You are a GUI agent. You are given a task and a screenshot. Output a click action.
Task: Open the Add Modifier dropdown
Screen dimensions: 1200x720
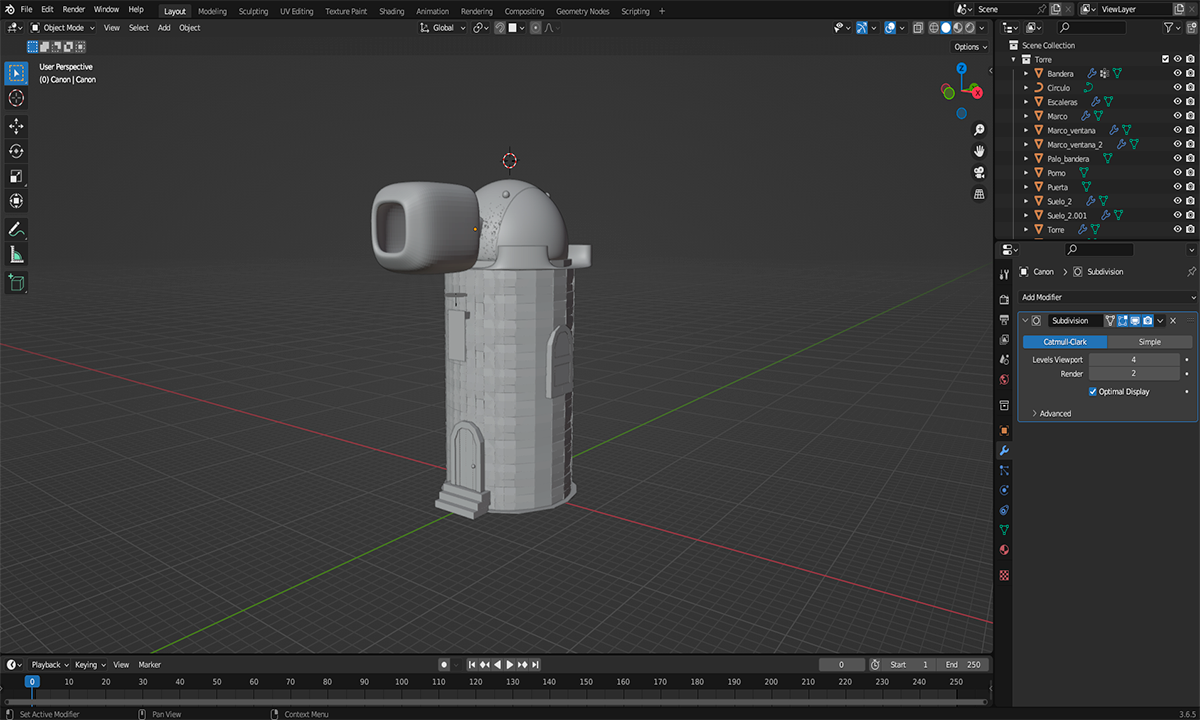1107,297
